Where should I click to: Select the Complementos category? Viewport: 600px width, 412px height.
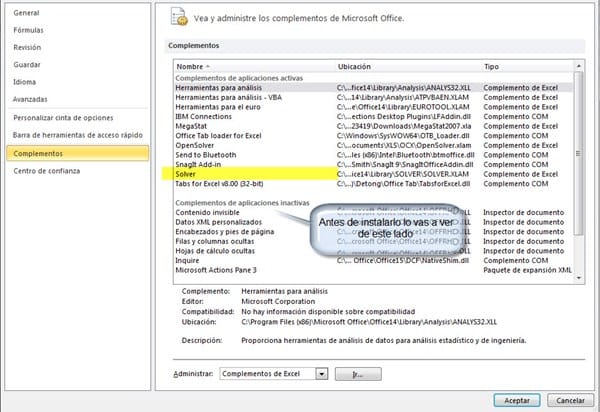pos(78,153)
